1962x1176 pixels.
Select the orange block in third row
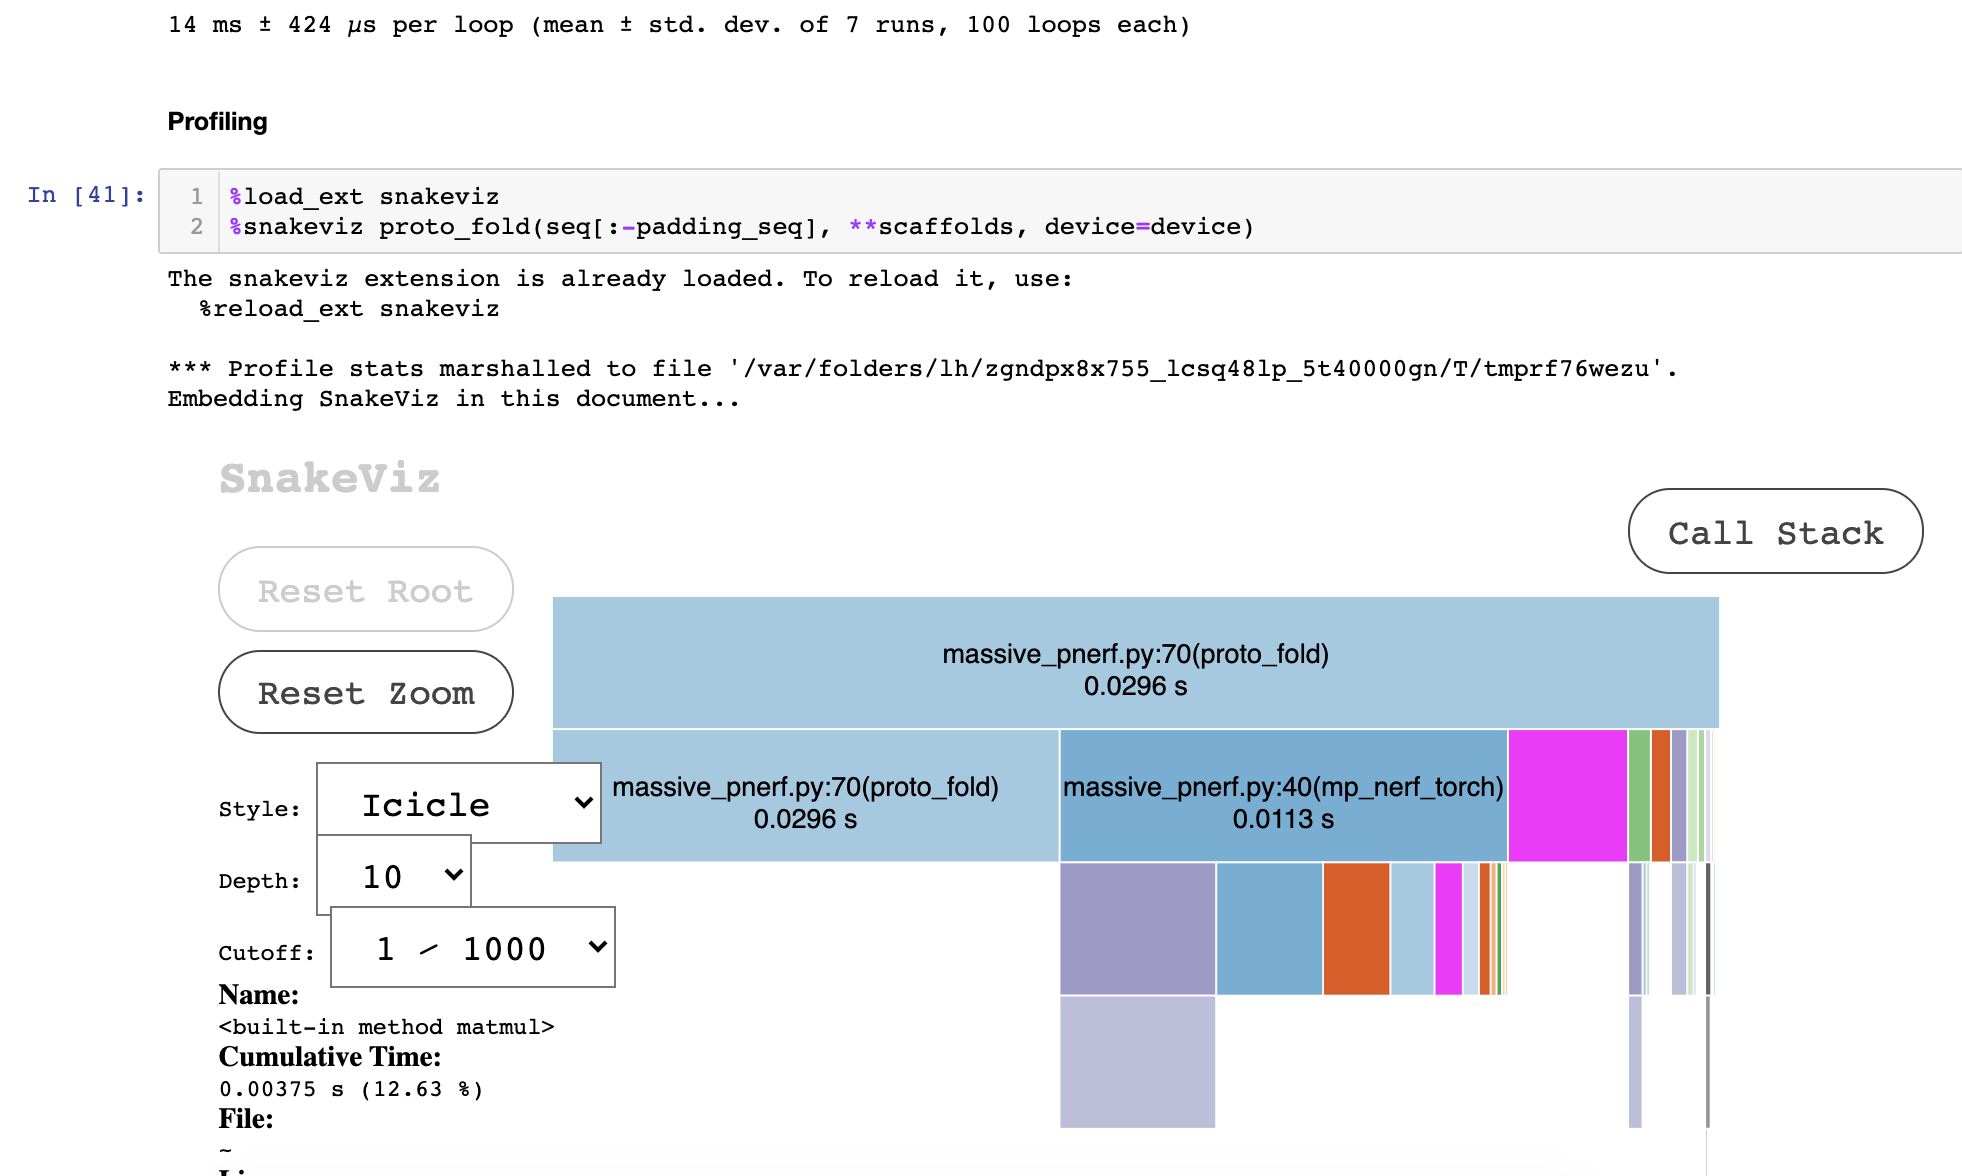click(x=1356, y=928)
